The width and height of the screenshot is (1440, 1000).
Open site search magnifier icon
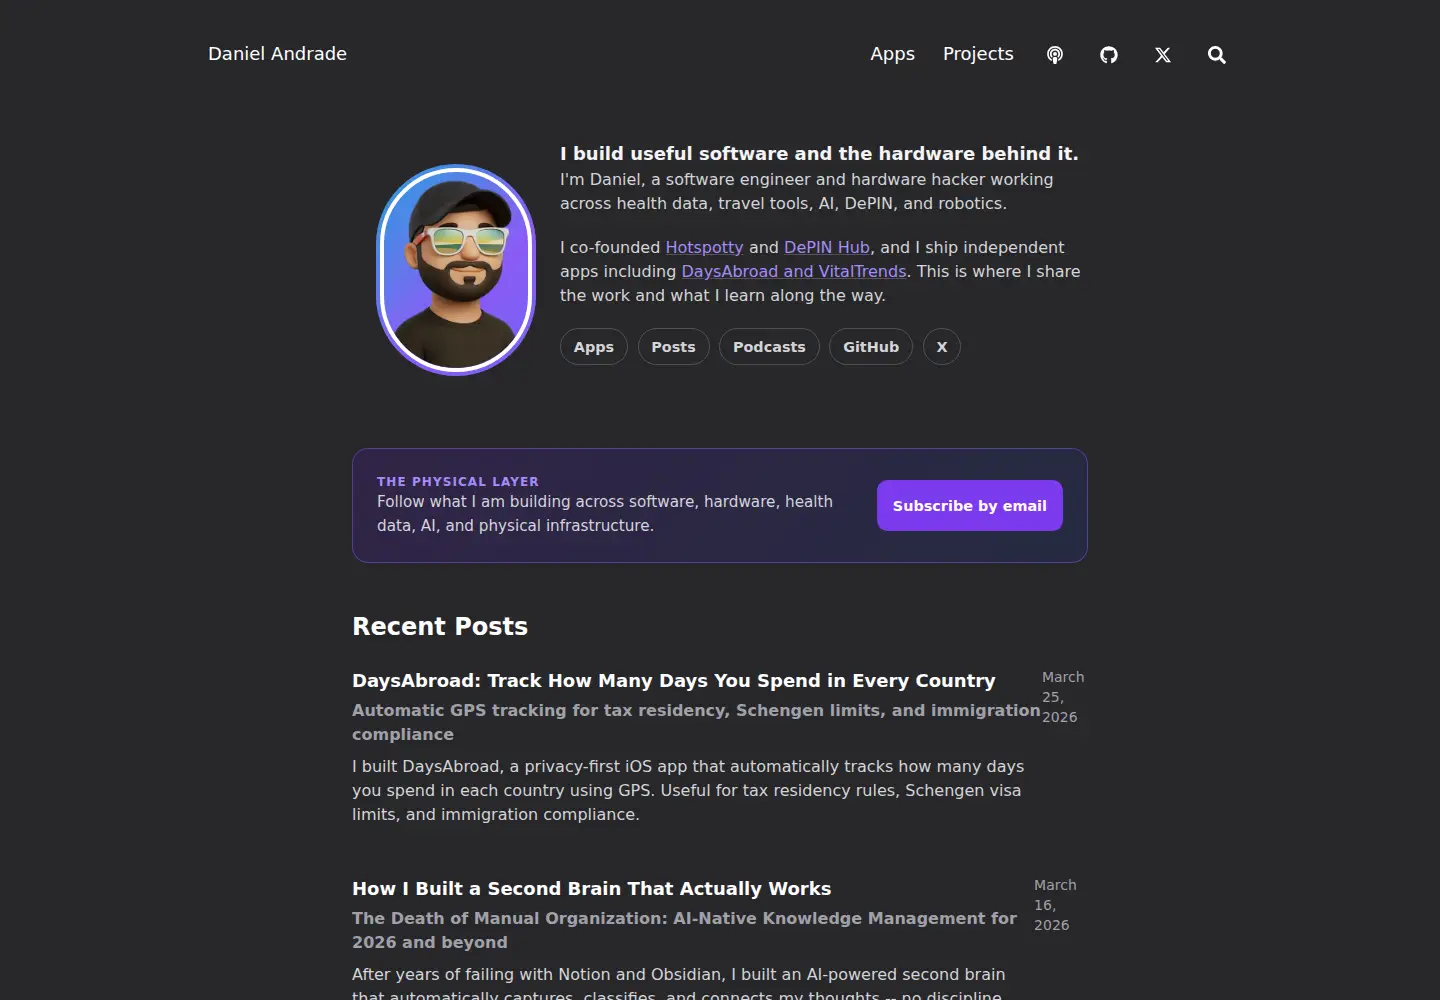[1217, 55]
